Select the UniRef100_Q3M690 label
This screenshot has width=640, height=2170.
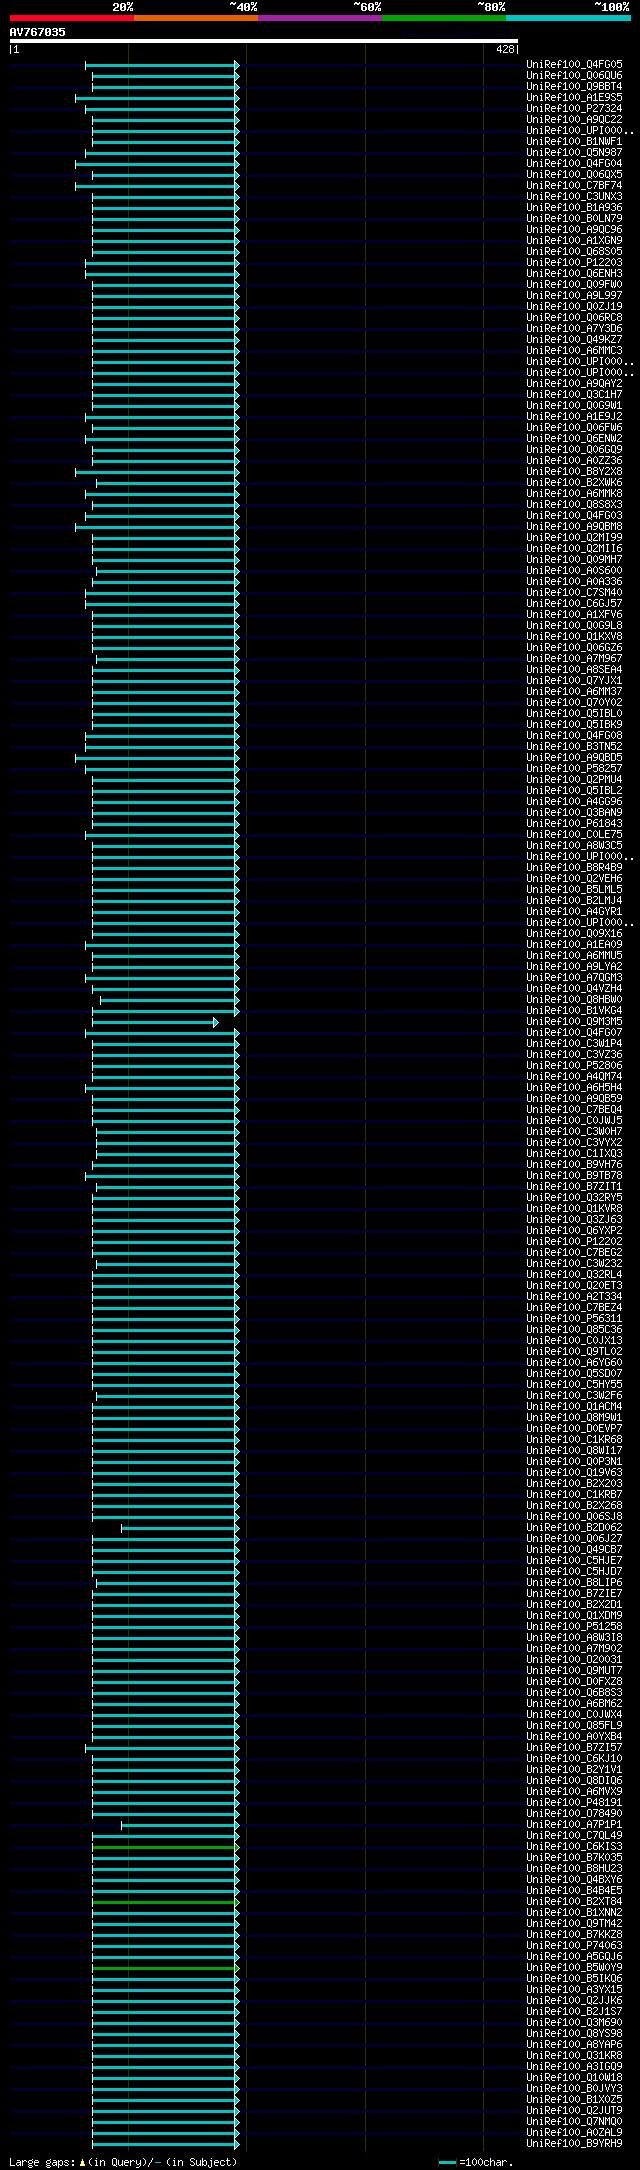(x=574, y=2022)
